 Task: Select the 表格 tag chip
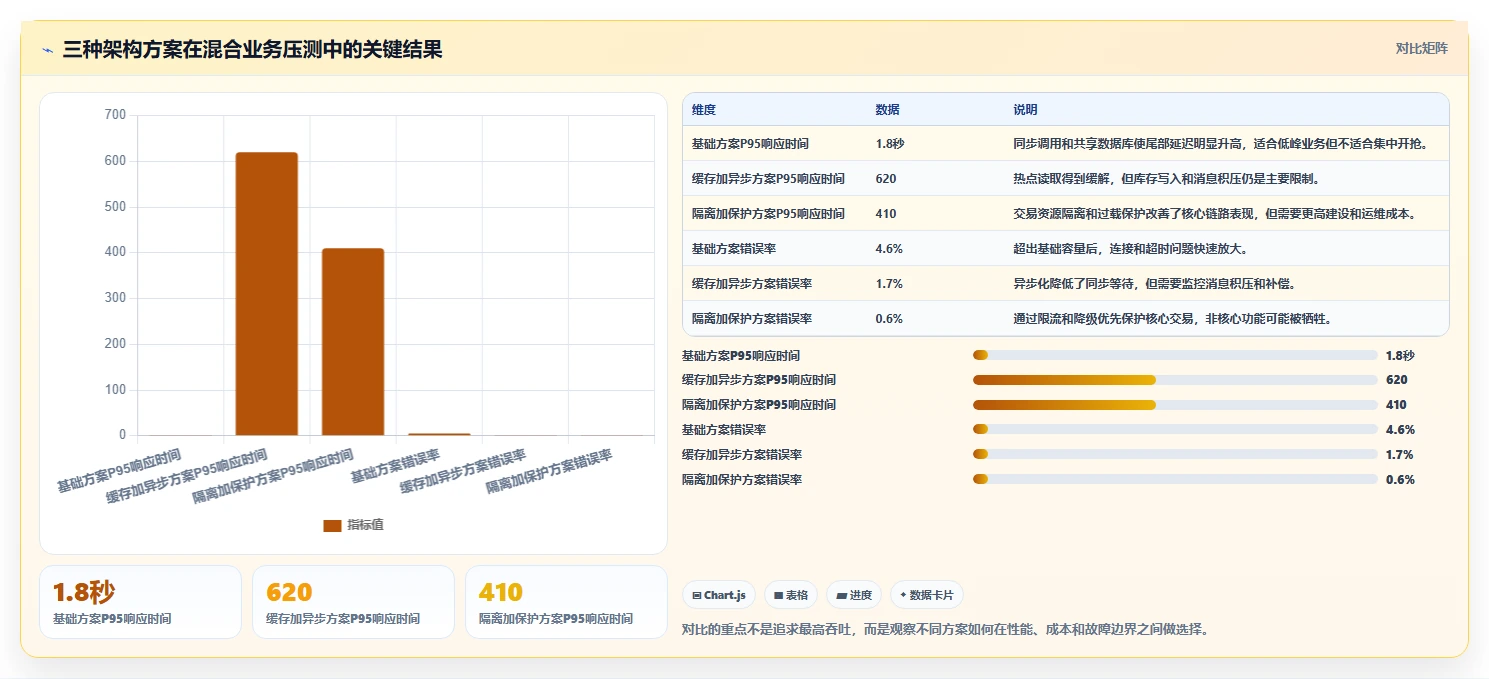pos(791,595)
